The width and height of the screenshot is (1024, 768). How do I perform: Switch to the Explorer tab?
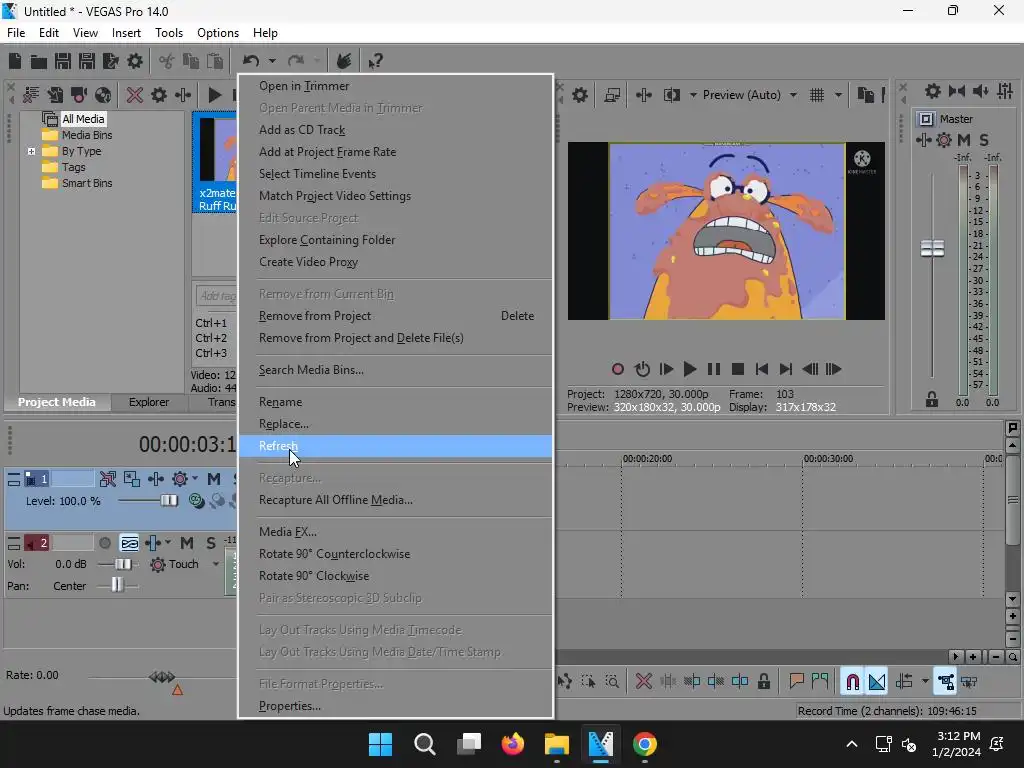(149, 402)
